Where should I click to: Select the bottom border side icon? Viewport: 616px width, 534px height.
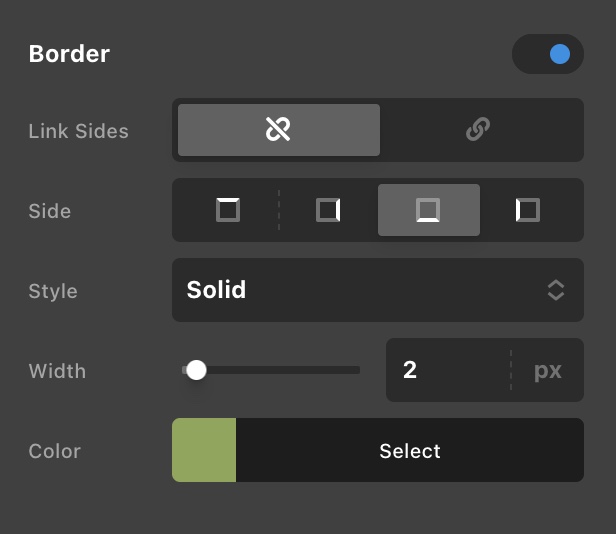tap(428, 210)
